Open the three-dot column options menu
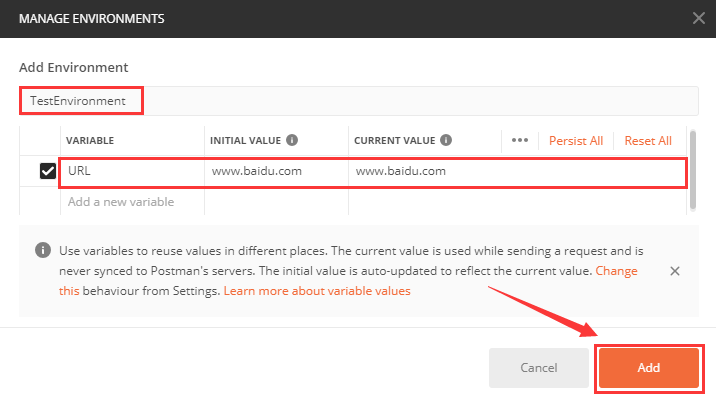The image size is (716, 406). coord(520,140)
